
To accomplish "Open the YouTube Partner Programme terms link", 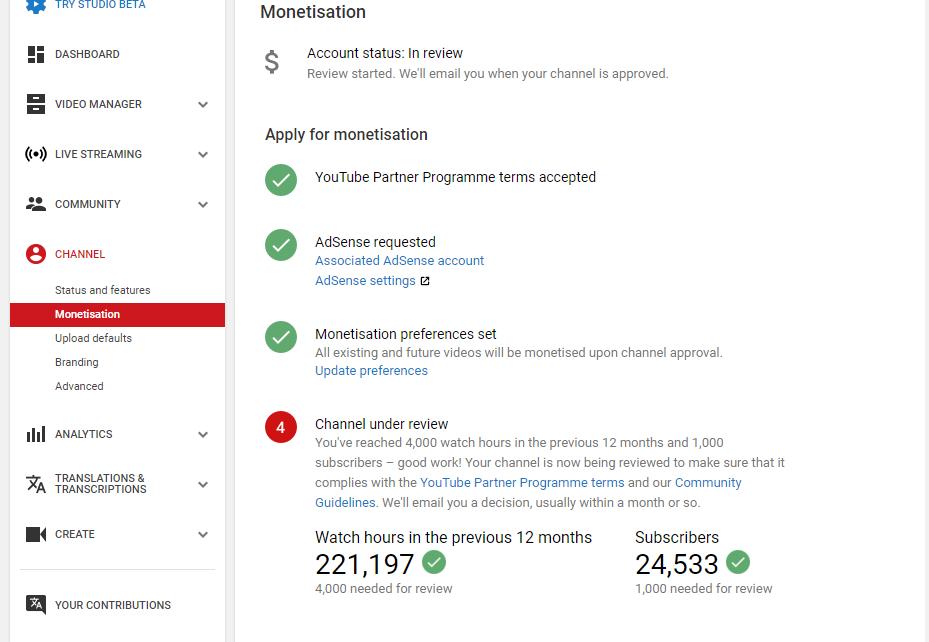I will click(522, 483).
